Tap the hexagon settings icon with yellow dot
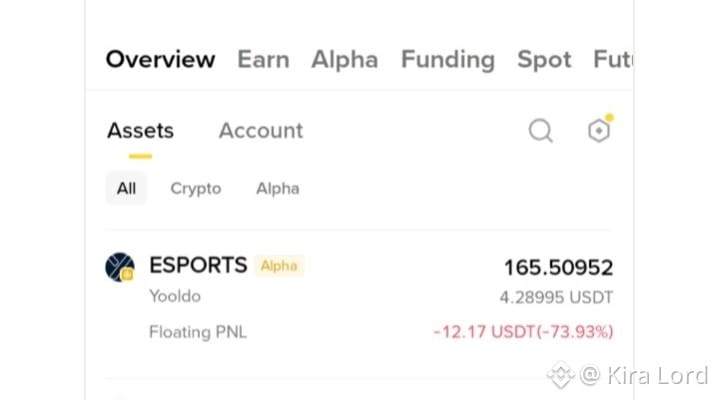This screenshot has height=400, width=716. [x=600, y=129]
